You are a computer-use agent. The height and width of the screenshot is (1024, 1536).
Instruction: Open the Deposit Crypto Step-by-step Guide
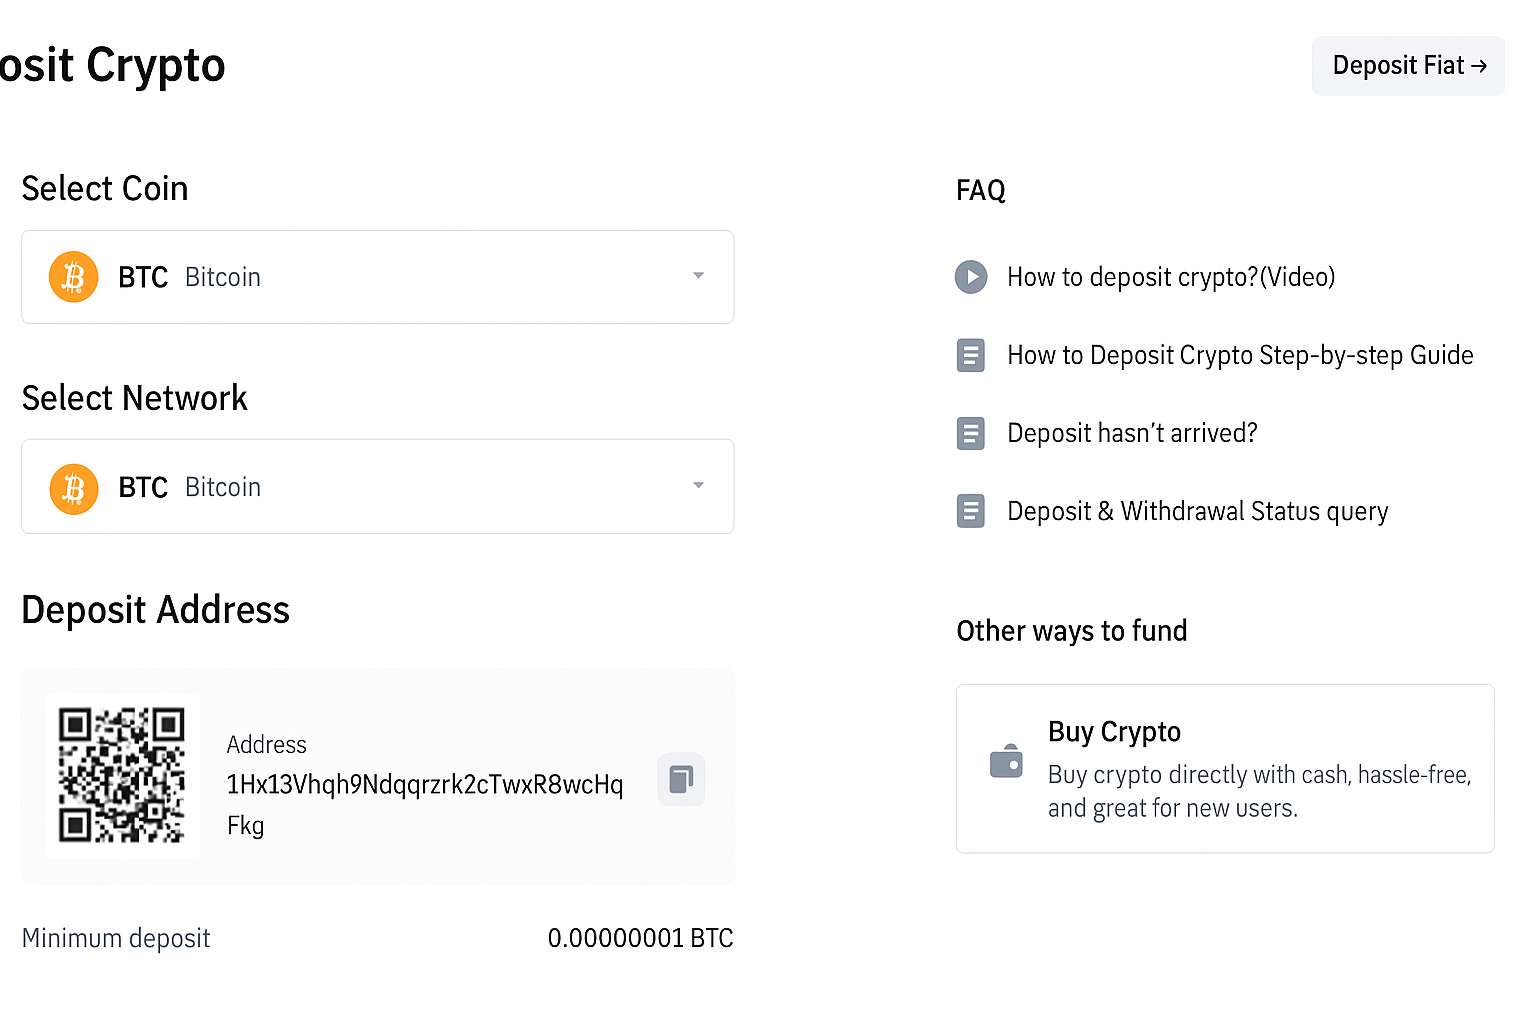coord(1240,355)
